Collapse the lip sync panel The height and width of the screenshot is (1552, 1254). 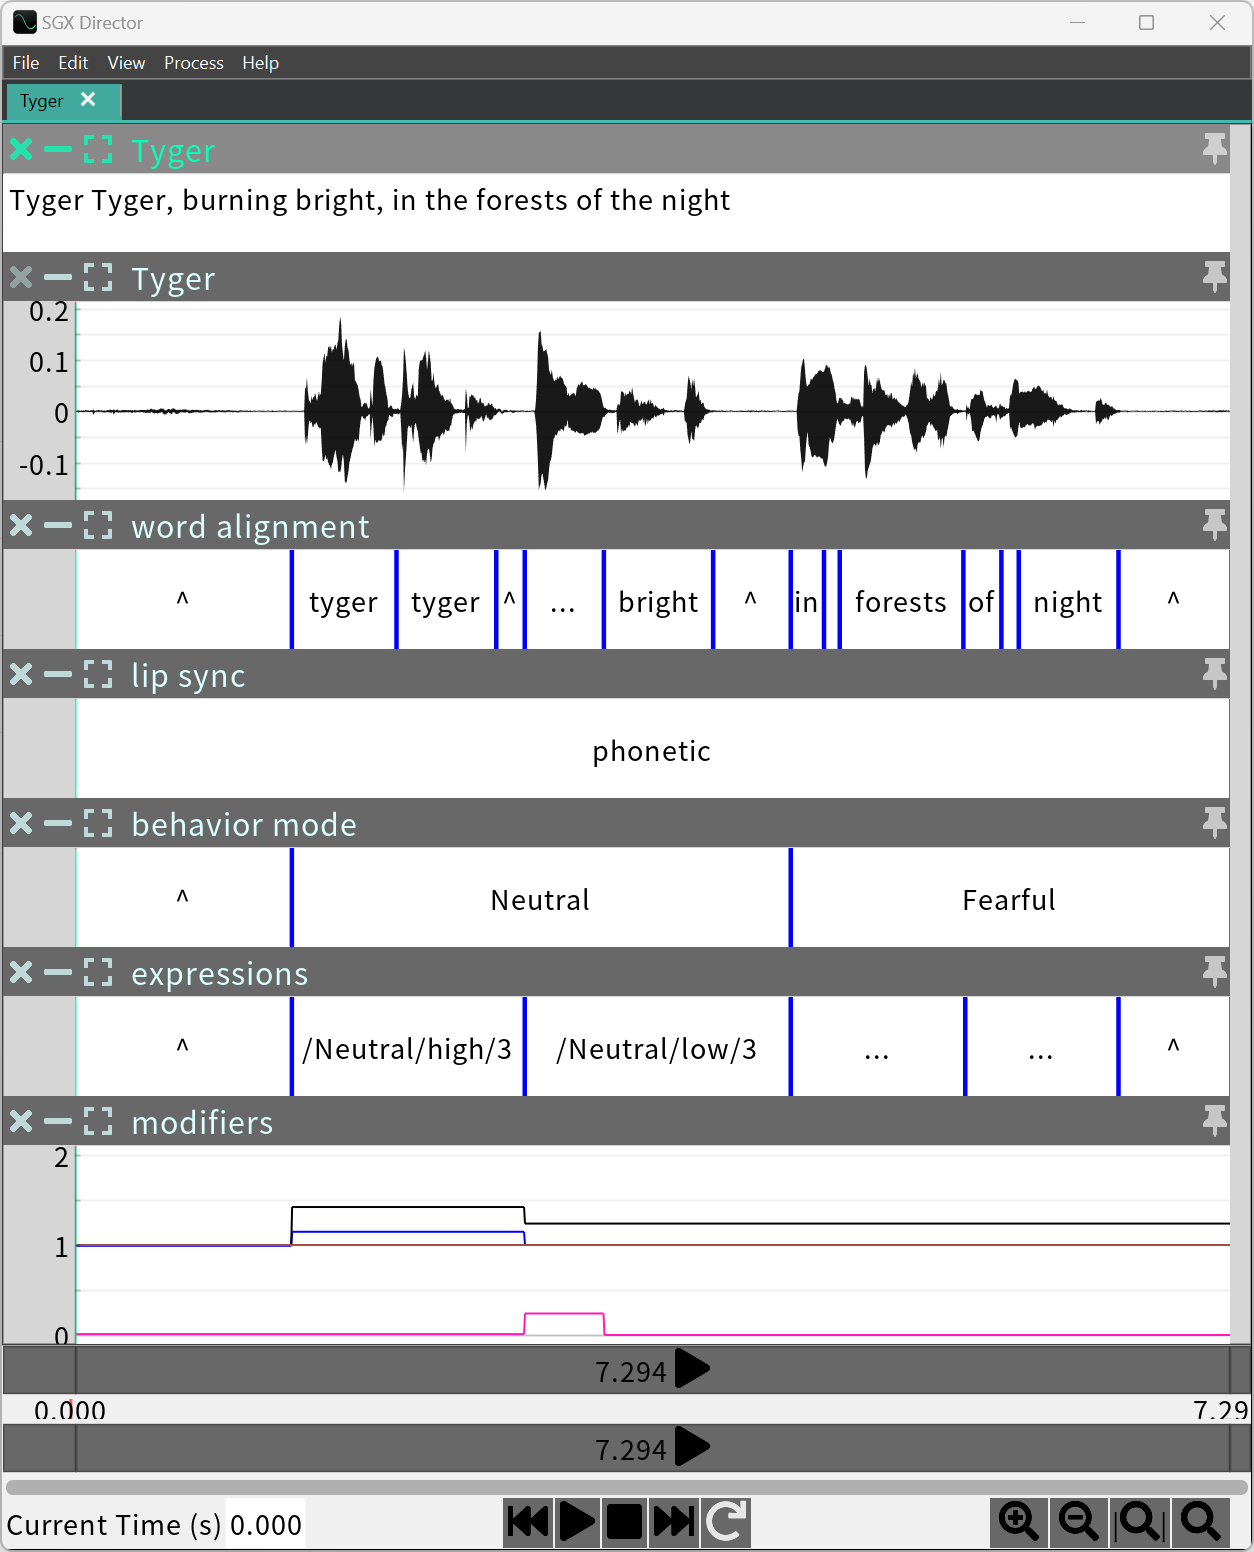pyautogui.click(x=57, y=674)
